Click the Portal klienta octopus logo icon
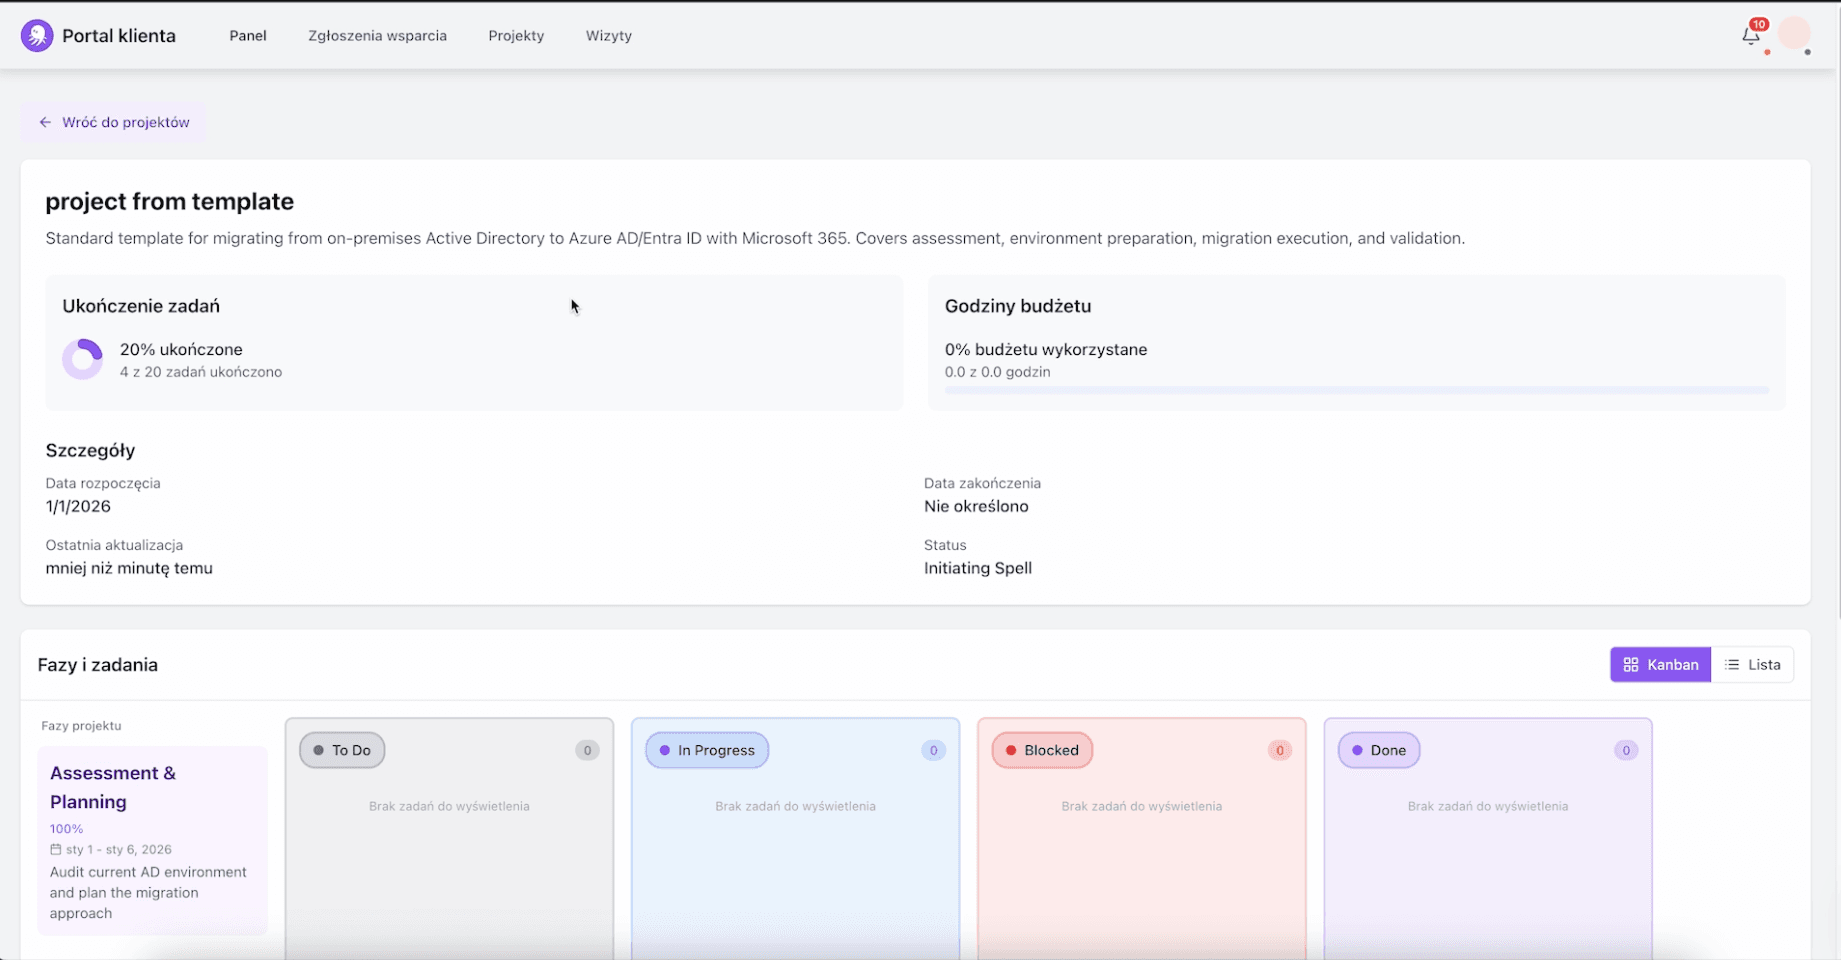Image resolution: width=1841 pixels, height=960 pixels. click(x=36, y=33)
